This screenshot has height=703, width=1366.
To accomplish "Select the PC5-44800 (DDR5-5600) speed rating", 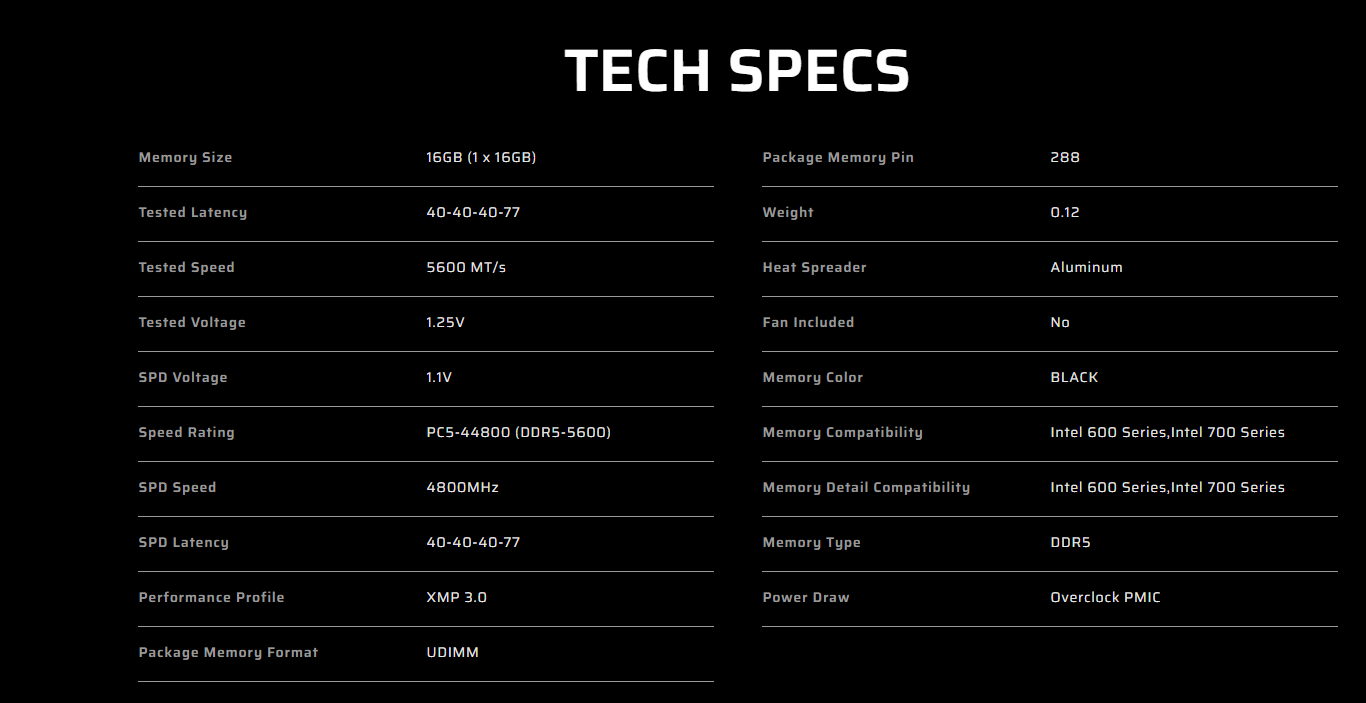I will click(x=518, y=432).
